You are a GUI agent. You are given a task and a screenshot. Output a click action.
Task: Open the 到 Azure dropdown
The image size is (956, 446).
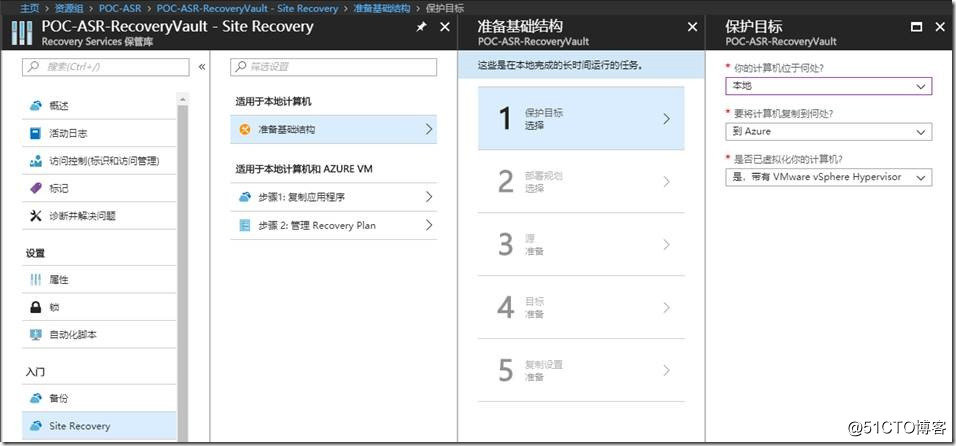[x=829, y=131]
